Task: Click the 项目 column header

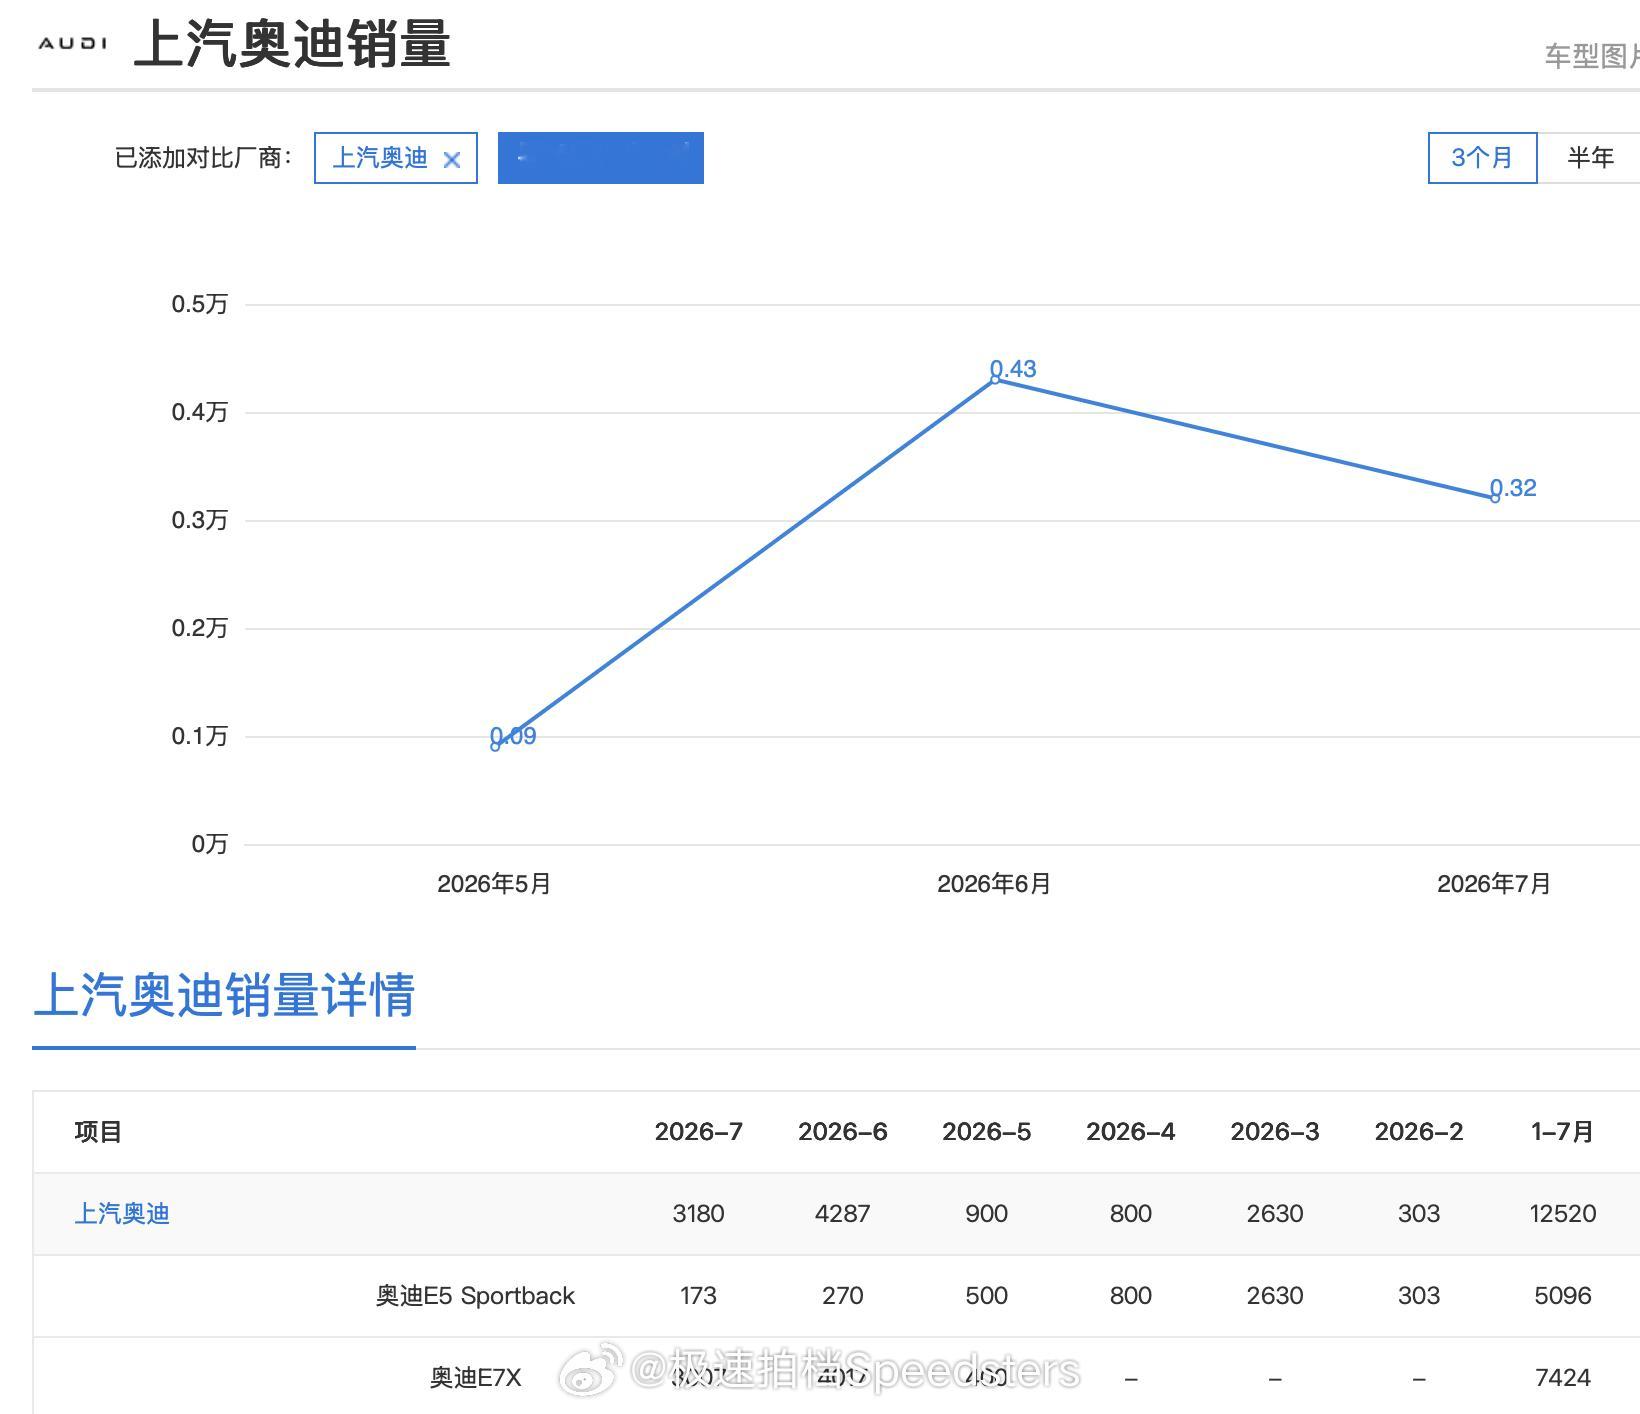Action: [98, 1132]
